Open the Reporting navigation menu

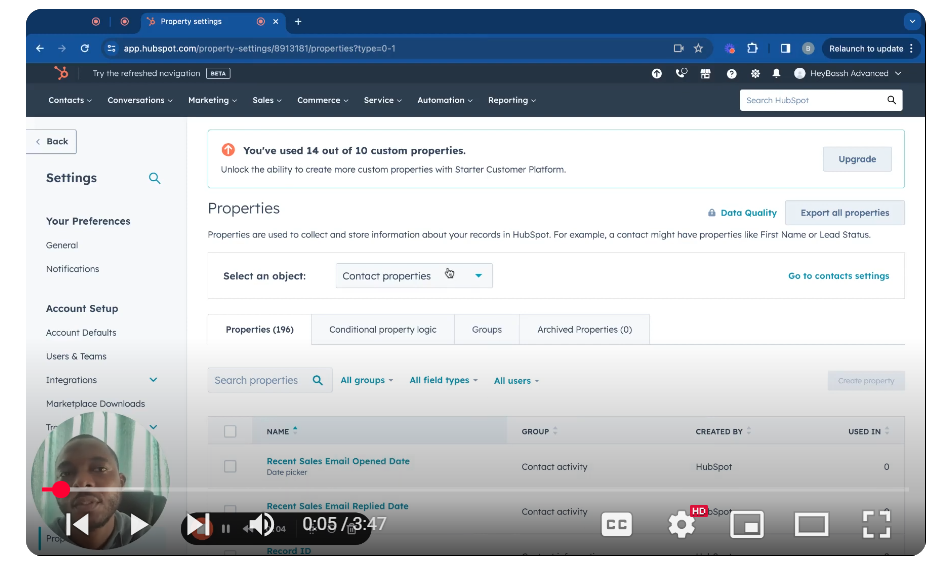coord(512,100)
